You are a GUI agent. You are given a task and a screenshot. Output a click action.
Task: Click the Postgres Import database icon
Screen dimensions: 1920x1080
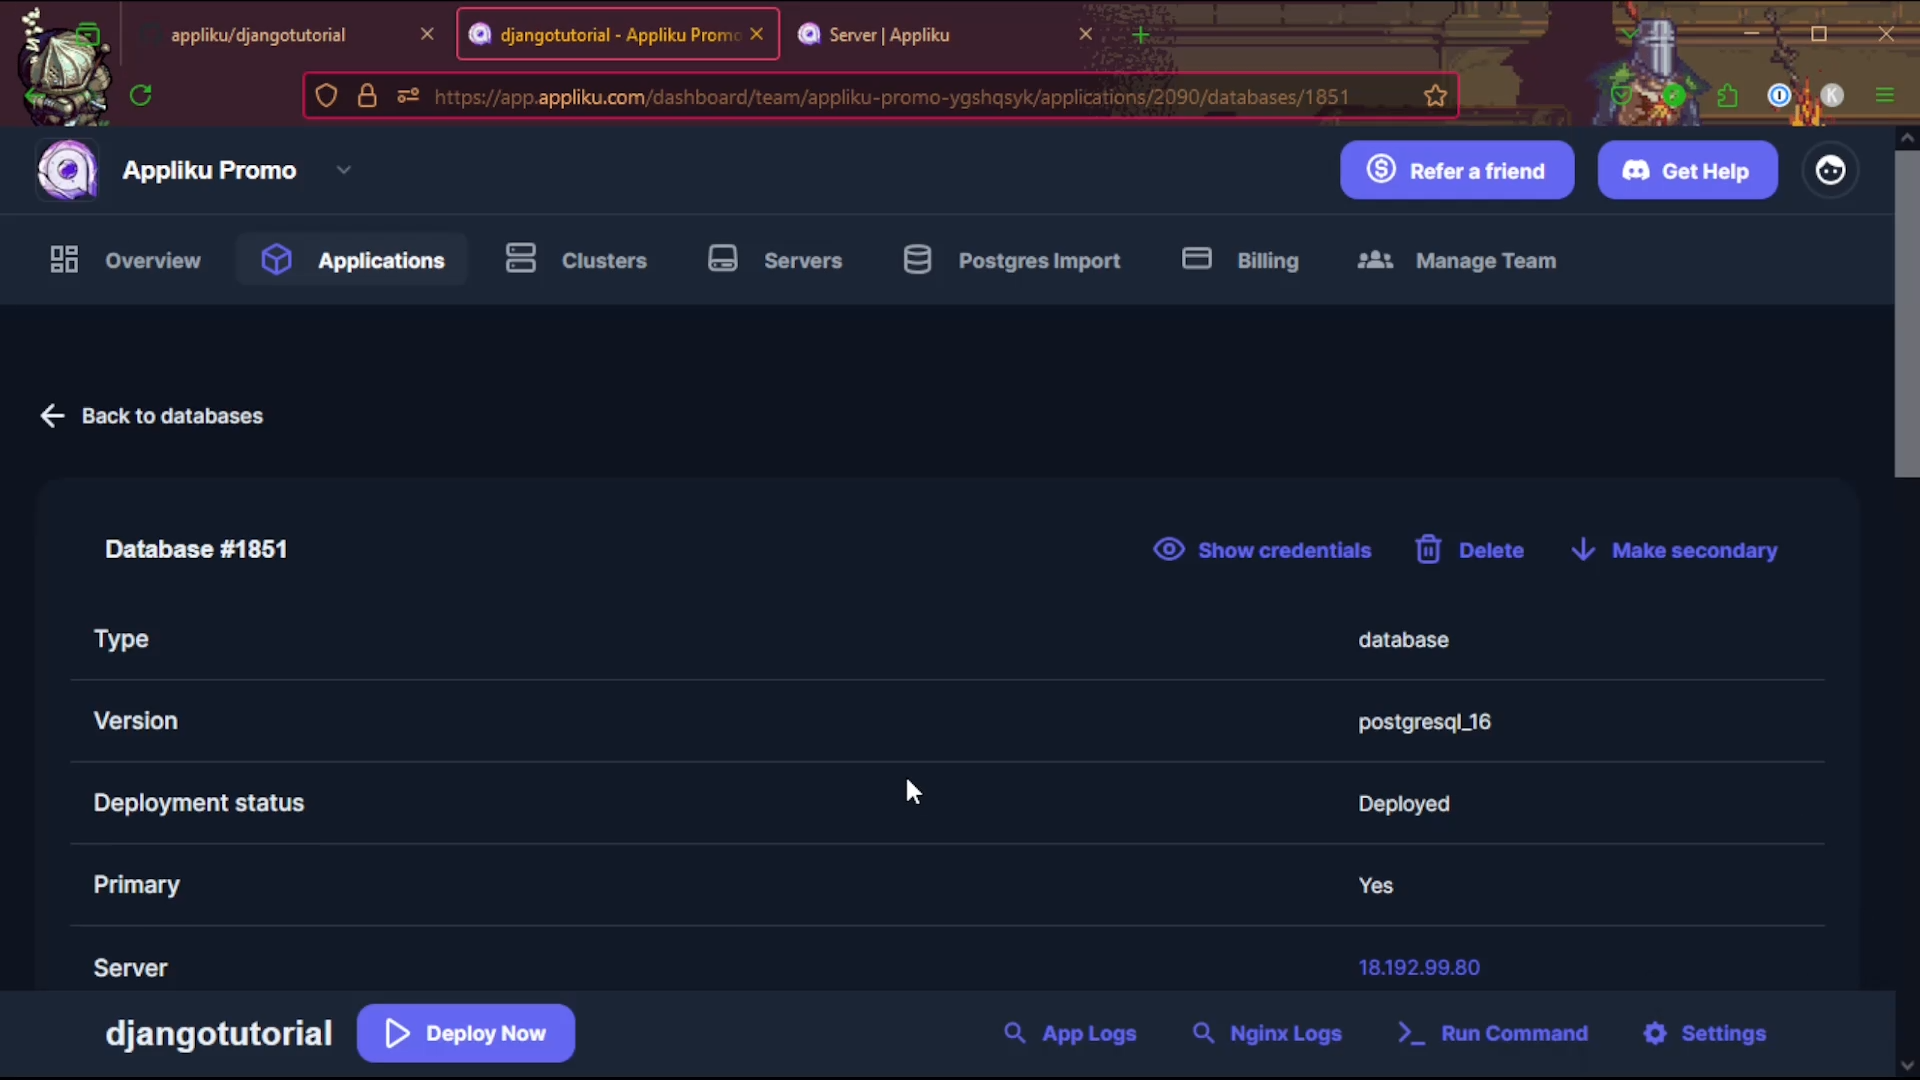917,260
